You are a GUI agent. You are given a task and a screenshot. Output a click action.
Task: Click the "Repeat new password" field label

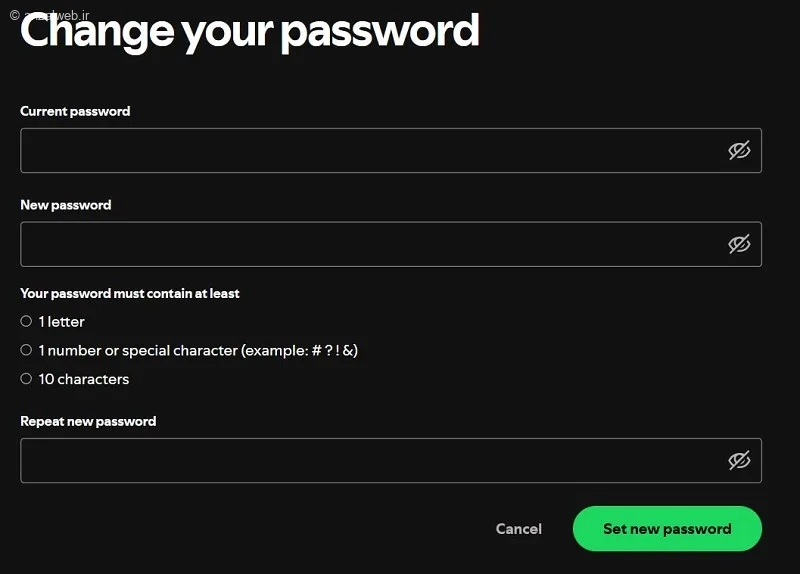[x=88, y=421]
